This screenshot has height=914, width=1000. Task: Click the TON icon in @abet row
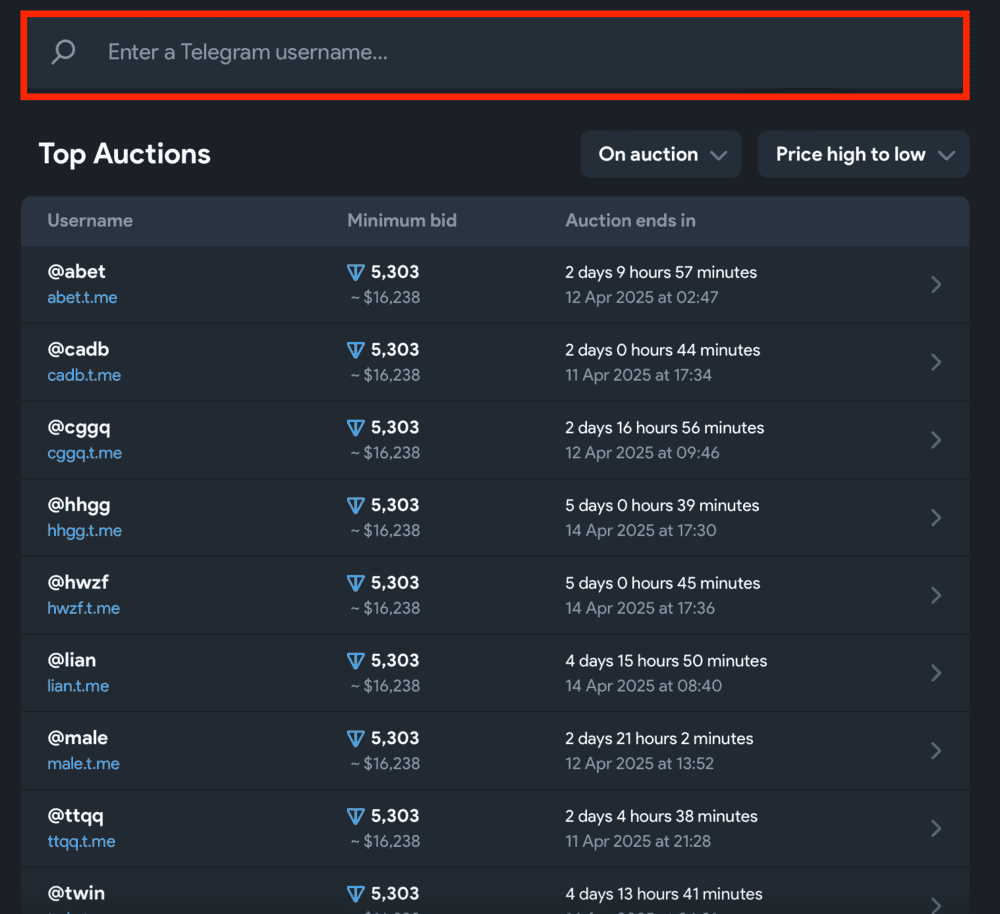pyautogui.click(x=356, y=273)
